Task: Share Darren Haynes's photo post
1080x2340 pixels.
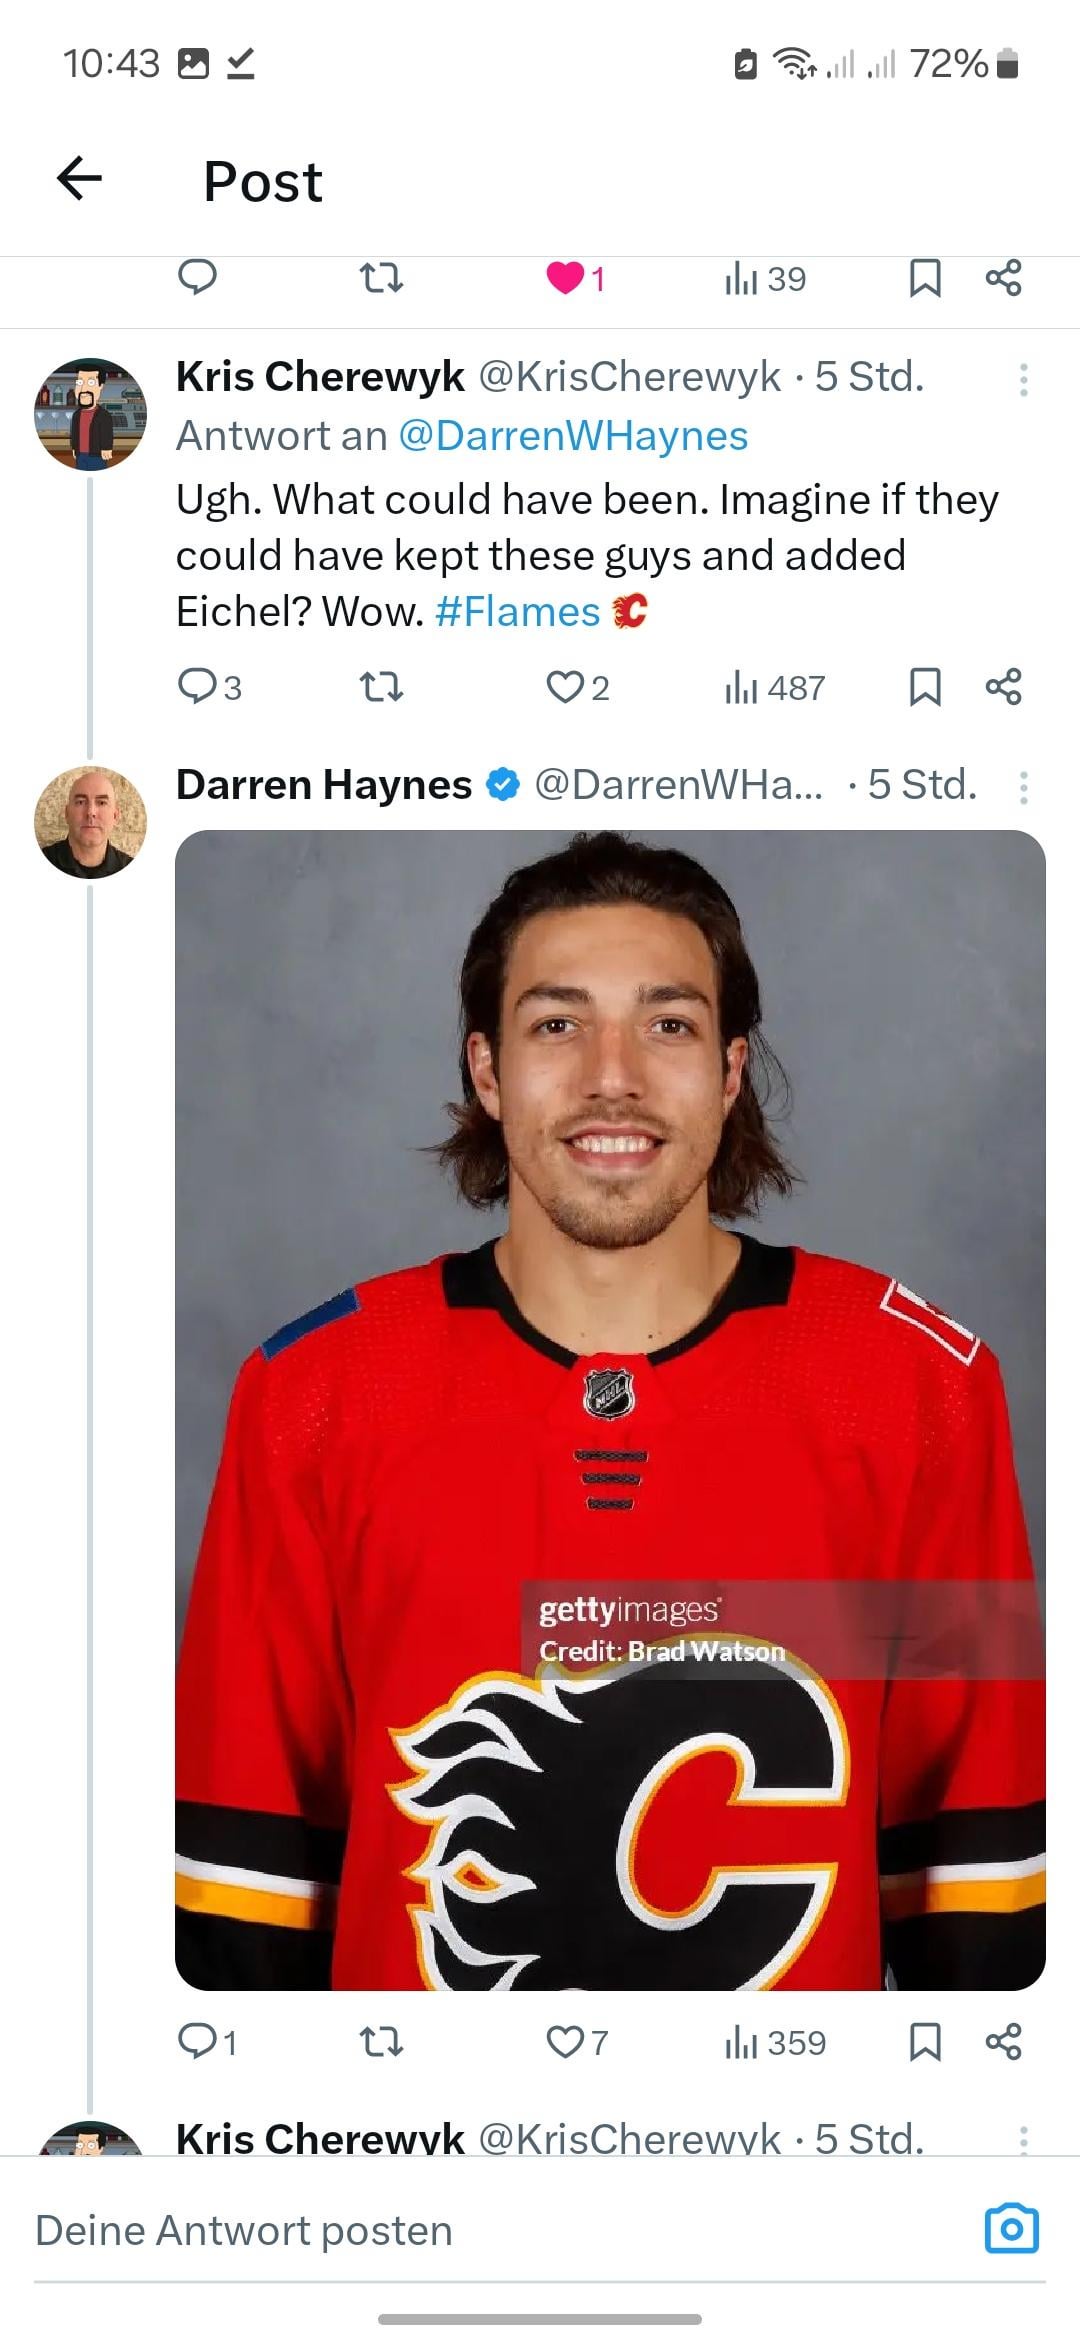Action: (1003, 2042)
